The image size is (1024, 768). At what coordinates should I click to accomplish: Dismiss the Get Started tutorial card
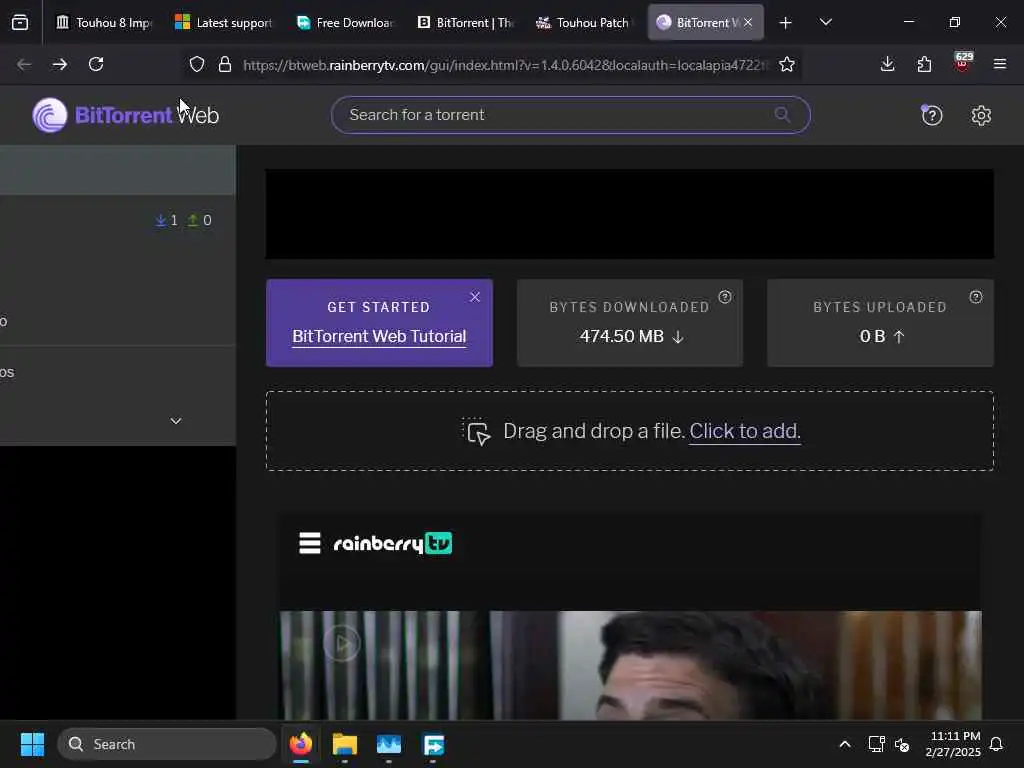click(x=475, y=297)
